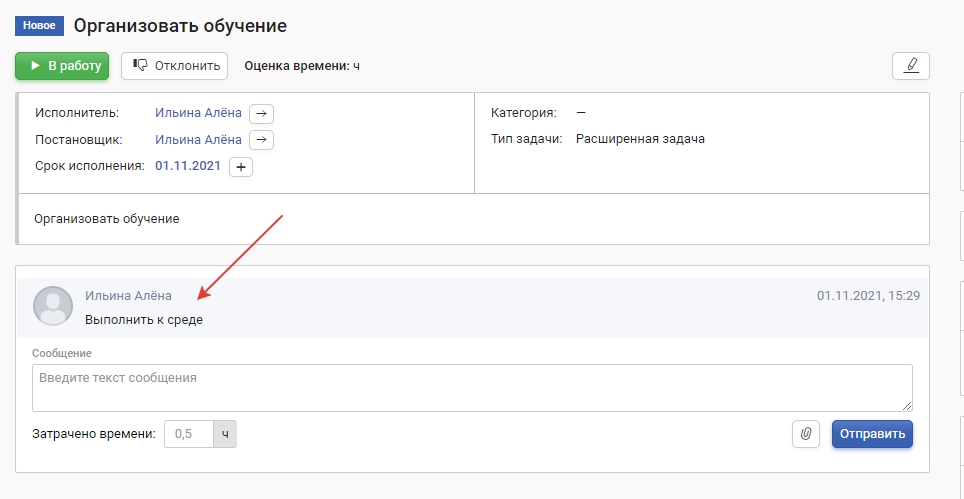Viewport: 964px width, 499px height.
Task: Click the Новое status badge
Action: [x=40, y=25]
